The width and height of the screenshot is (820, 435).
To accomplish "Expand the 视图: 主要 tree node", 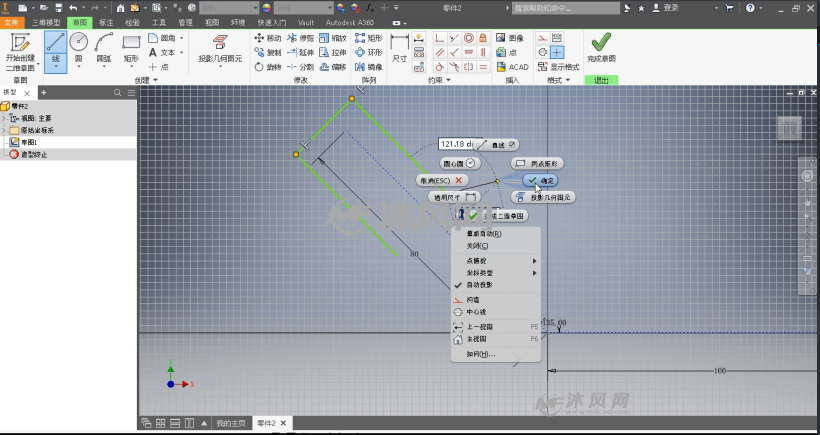I will click(x=4, y=119).
